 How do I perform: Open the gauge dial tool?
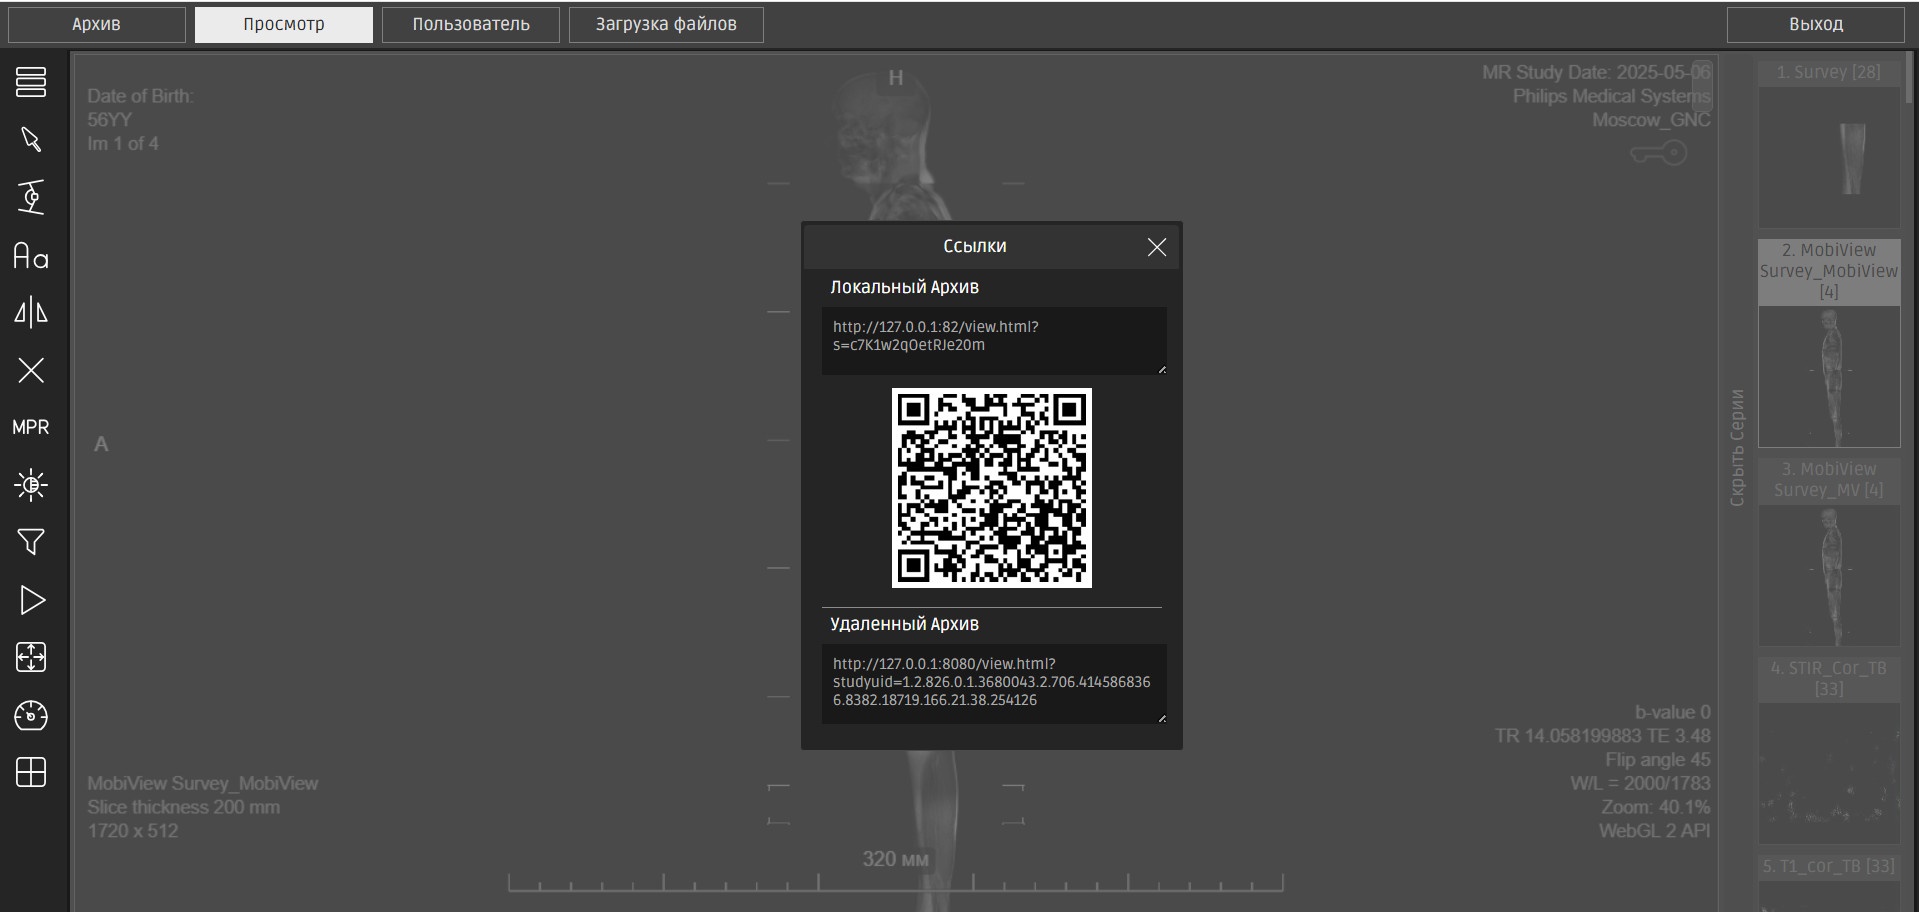(x=31, y=715)
